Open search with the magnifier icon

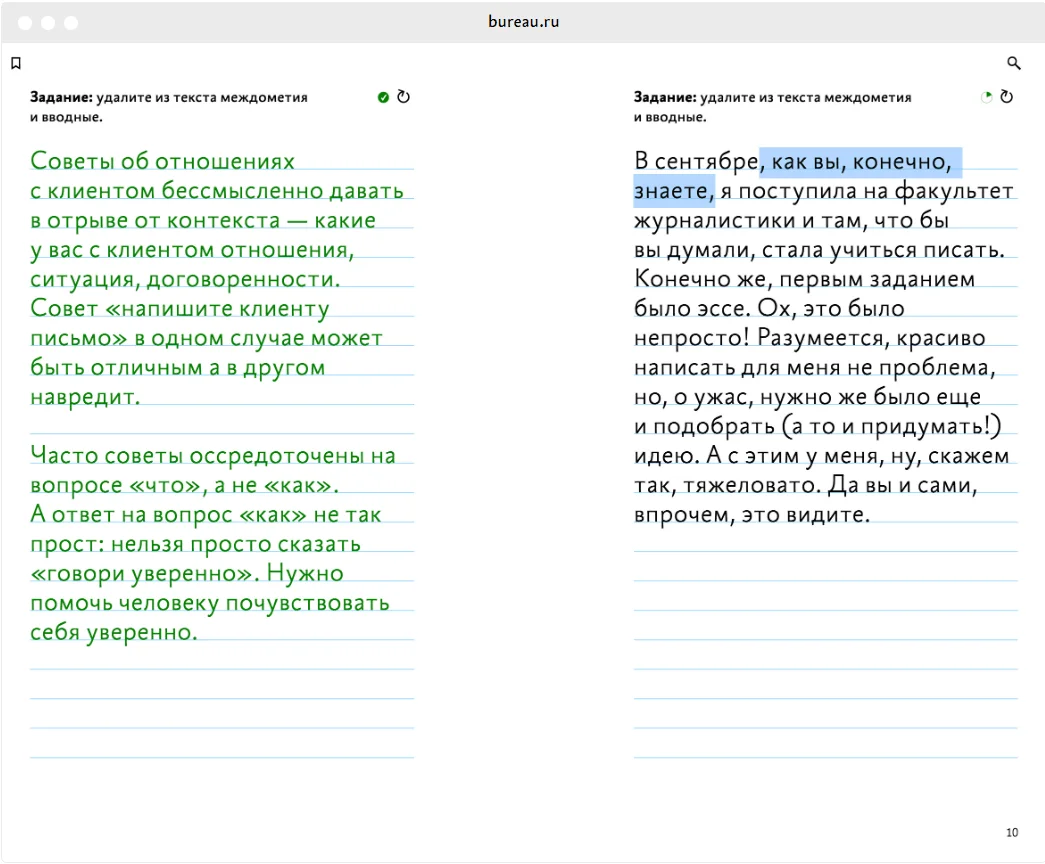tap(1013, 63)
